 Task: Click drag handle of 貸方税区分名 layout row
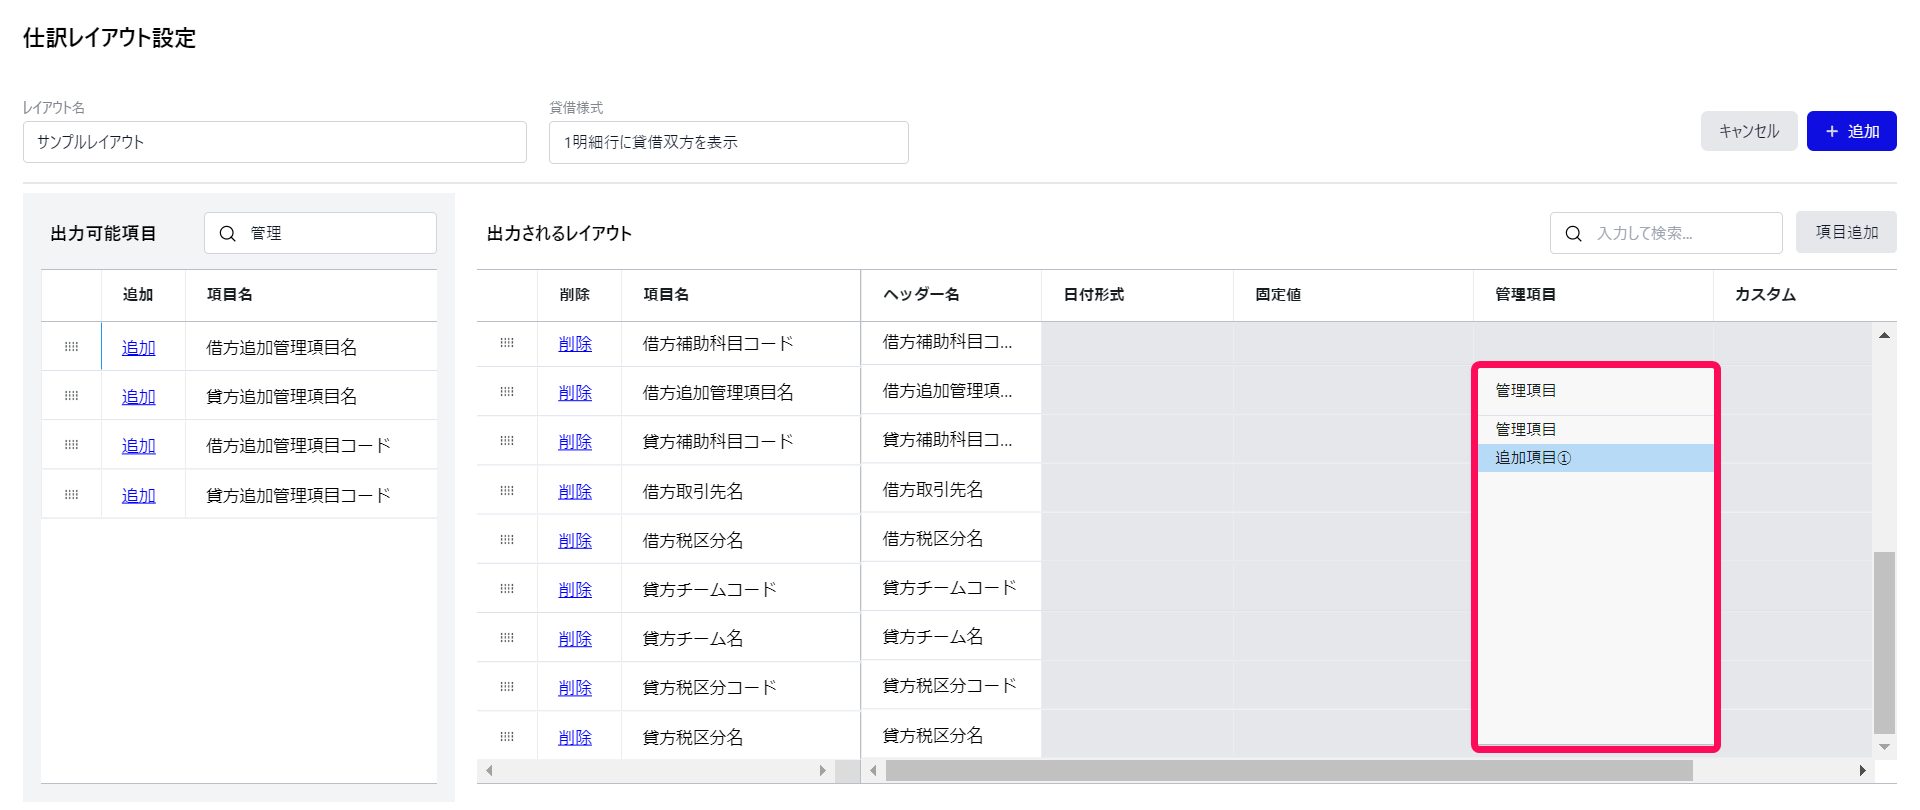[x=507, y=737]
